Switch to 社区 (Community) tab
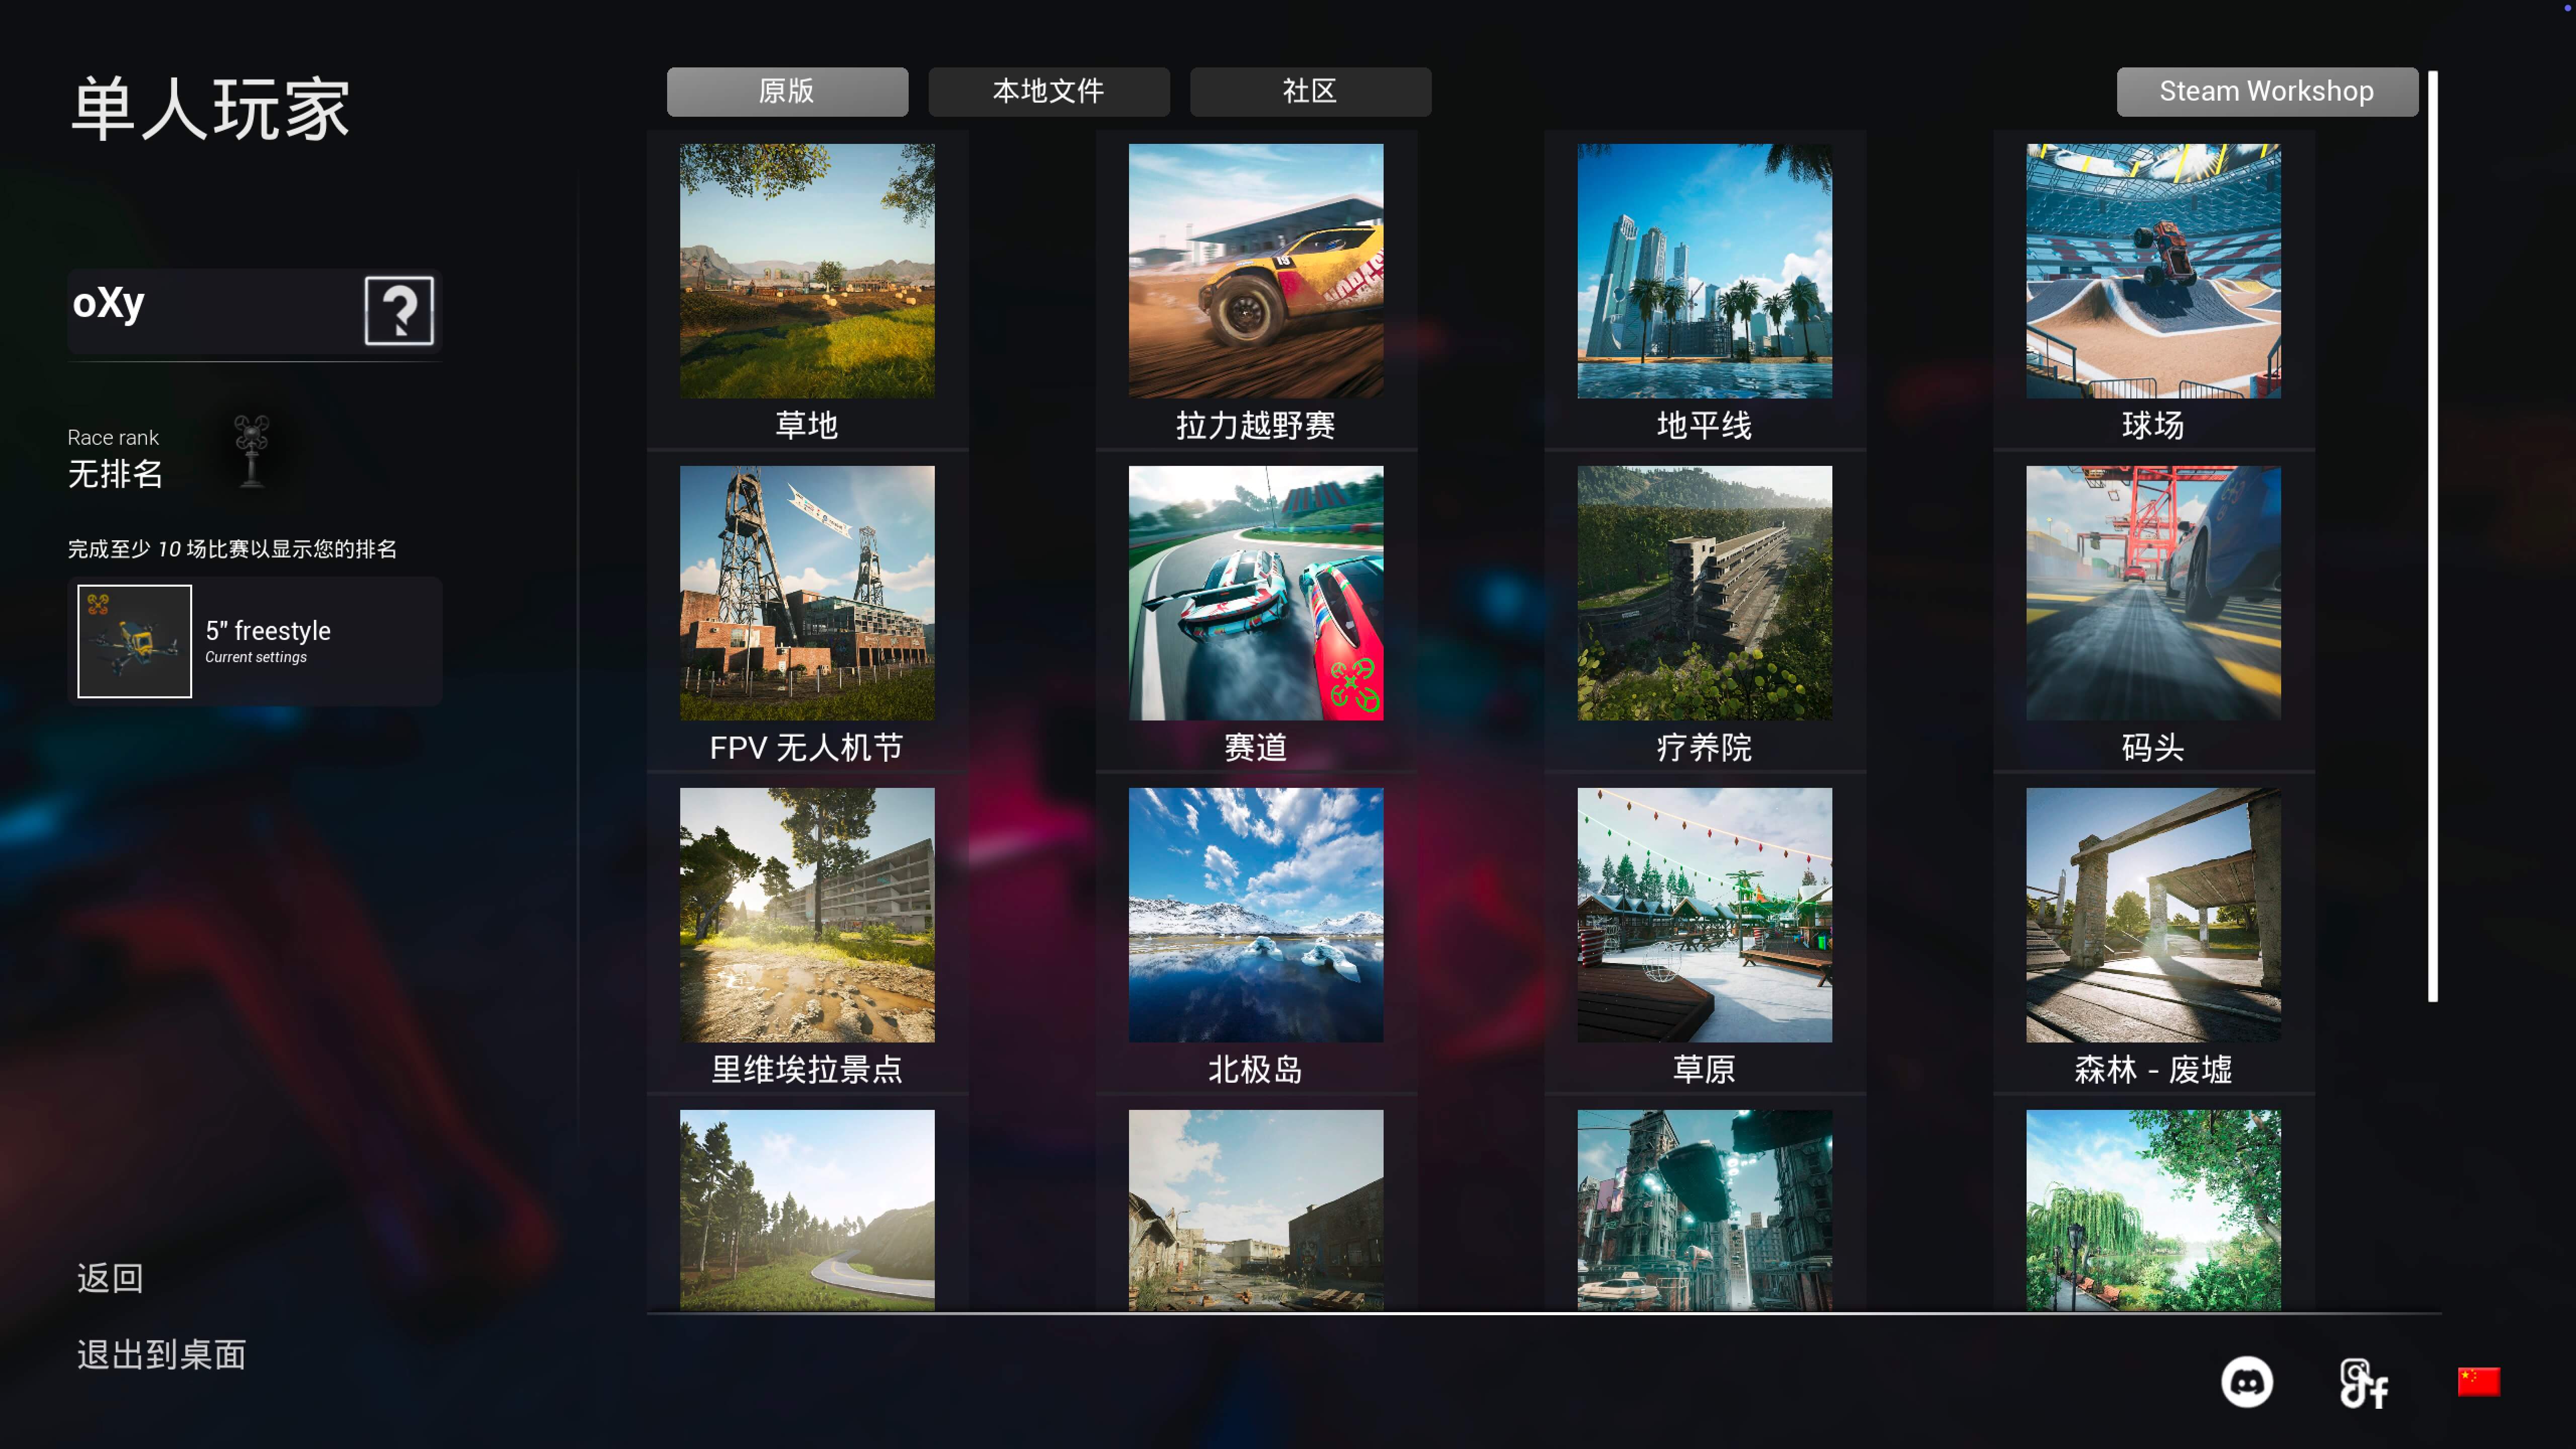The image size is (2576, 1449). pos(1309,90)
